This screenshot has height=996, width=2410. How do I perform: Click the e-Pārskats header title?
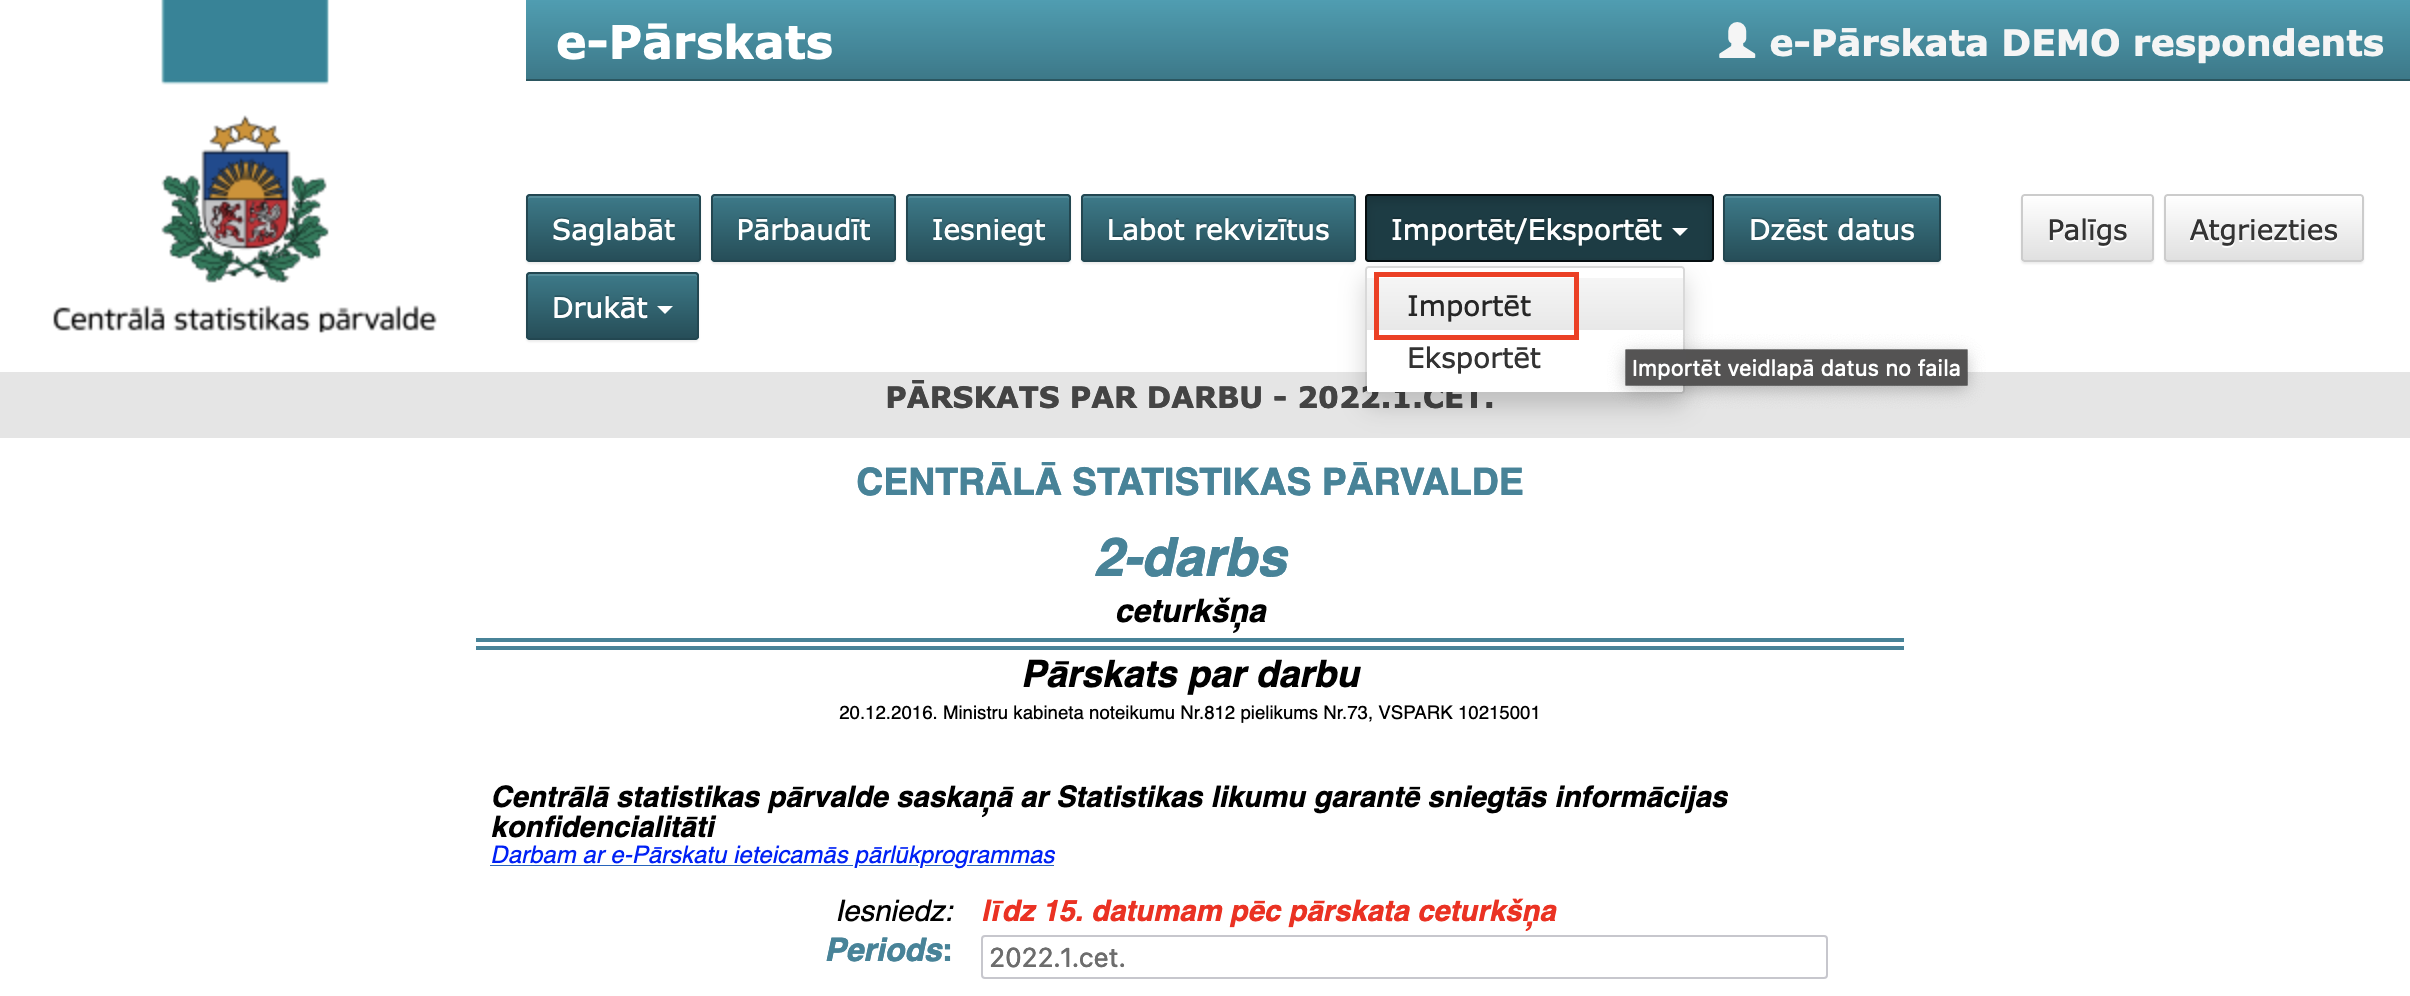(694, 42)
